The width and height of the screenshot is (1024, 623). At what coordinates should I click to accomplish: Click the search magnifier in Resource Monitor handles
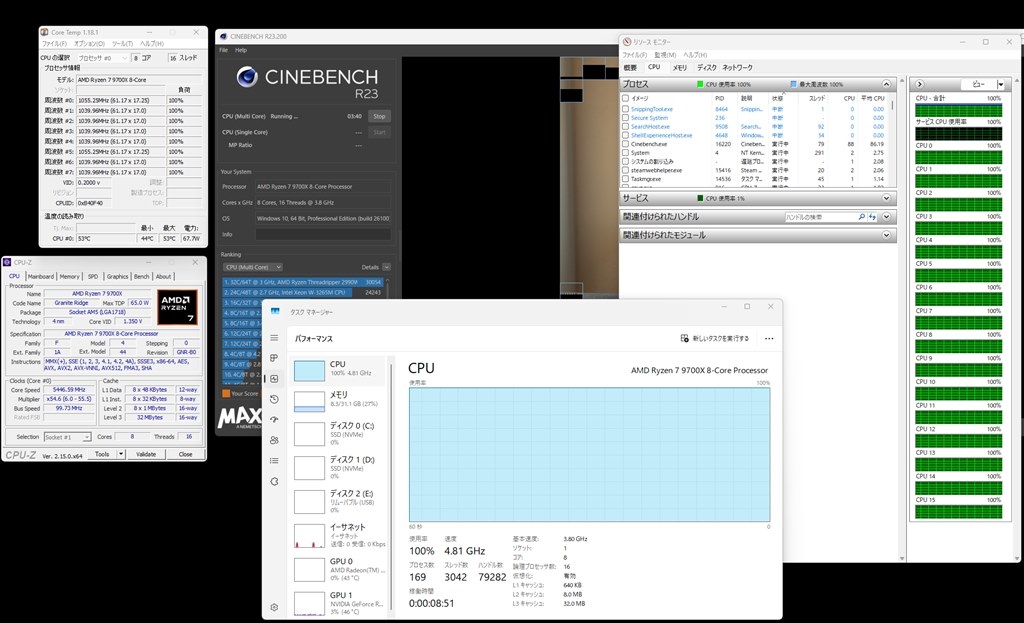pyautogui.click(x=861, y=217)
